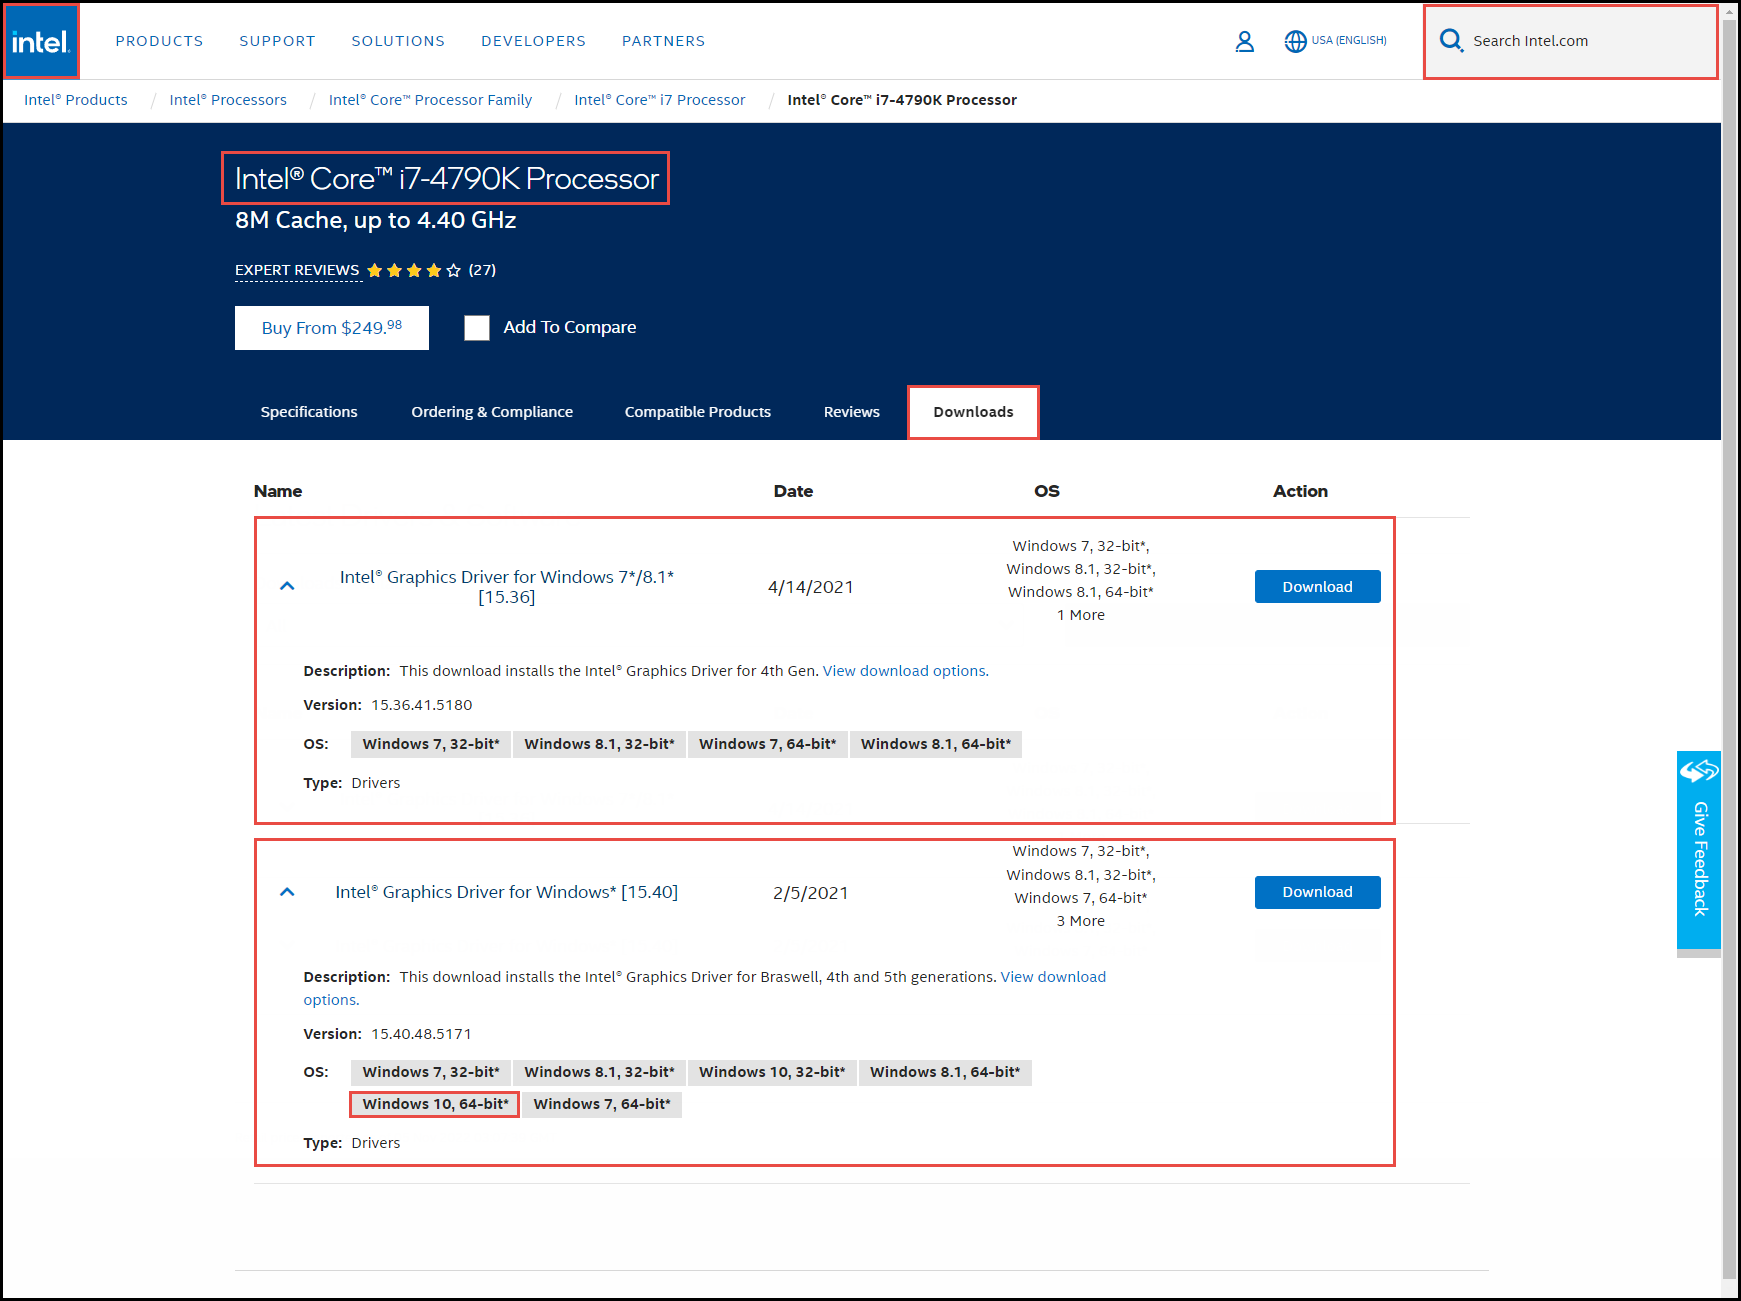Click the globe language icon
Viewport: 1741px width, 1301px height.
(x=1295, y=41)
